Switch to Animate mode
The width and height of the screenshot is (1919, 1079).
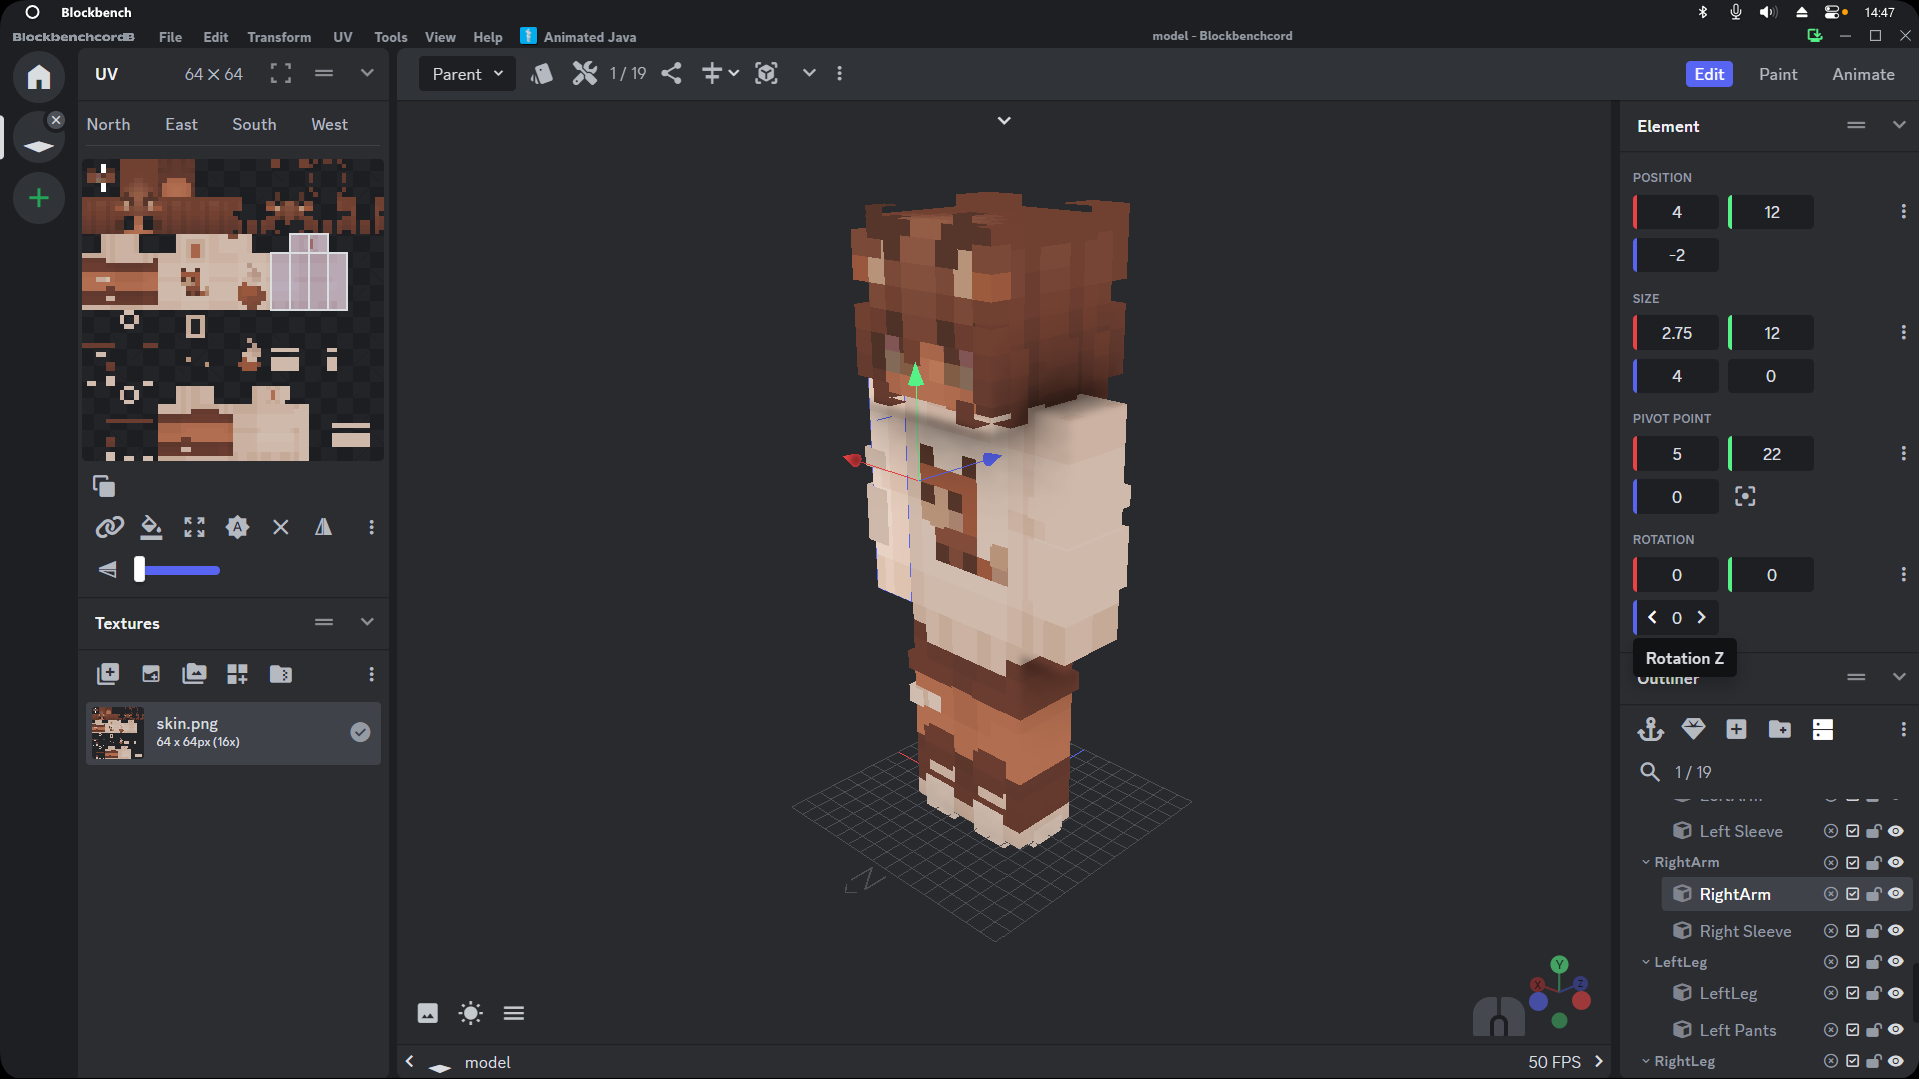[1862, 74]
